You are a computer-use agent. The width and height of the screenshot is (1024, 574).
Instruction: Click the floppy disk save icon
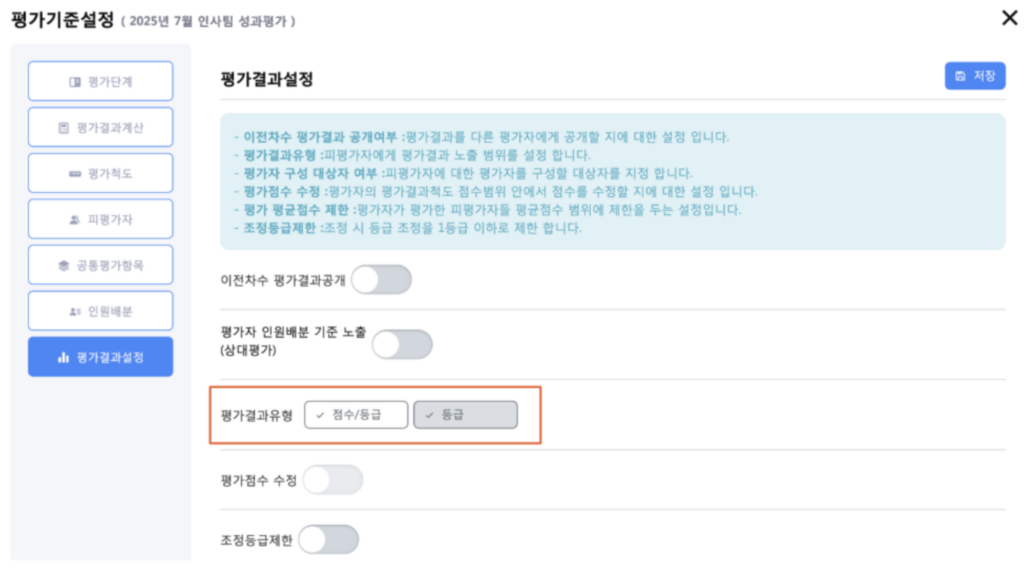[960, 76]
